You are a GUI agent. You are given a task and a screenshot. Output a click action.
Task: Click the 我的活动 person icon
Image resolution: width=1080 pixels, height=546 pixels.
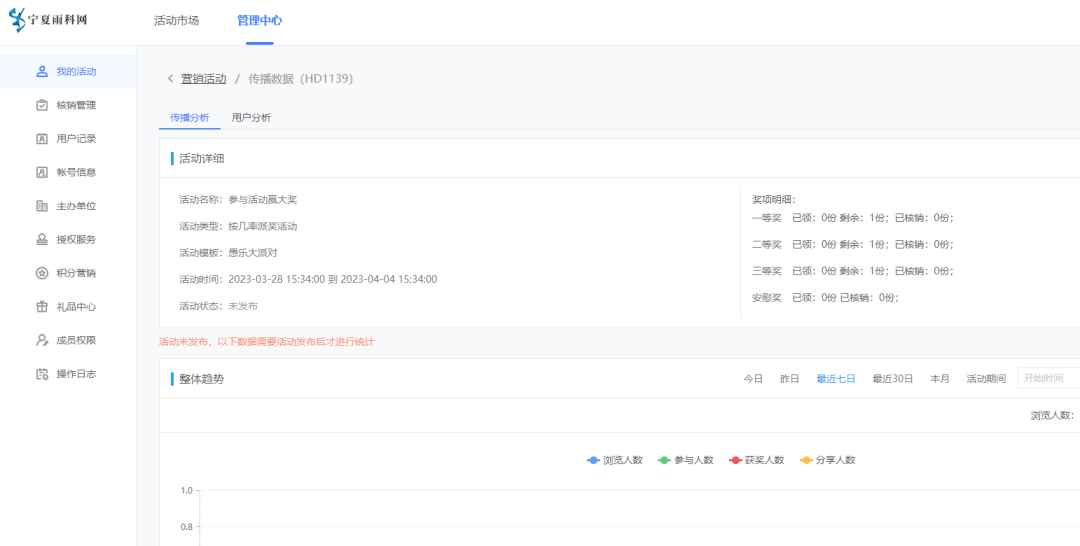point(42,72)
